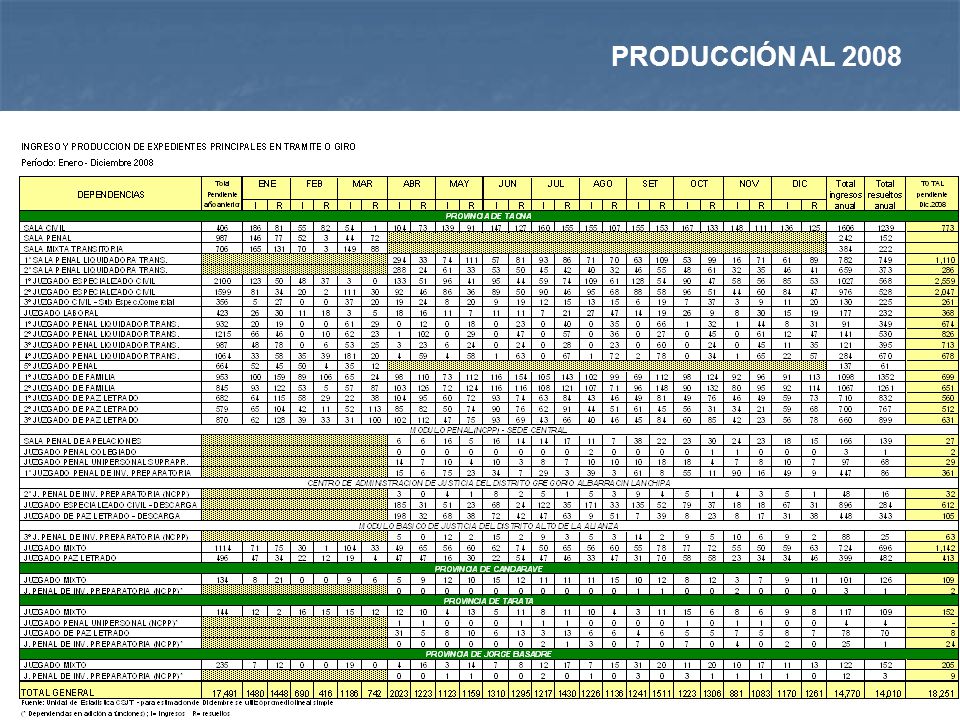Click the "Total resueltos anual" header
The image size is (960, 720).
point(885,194)
